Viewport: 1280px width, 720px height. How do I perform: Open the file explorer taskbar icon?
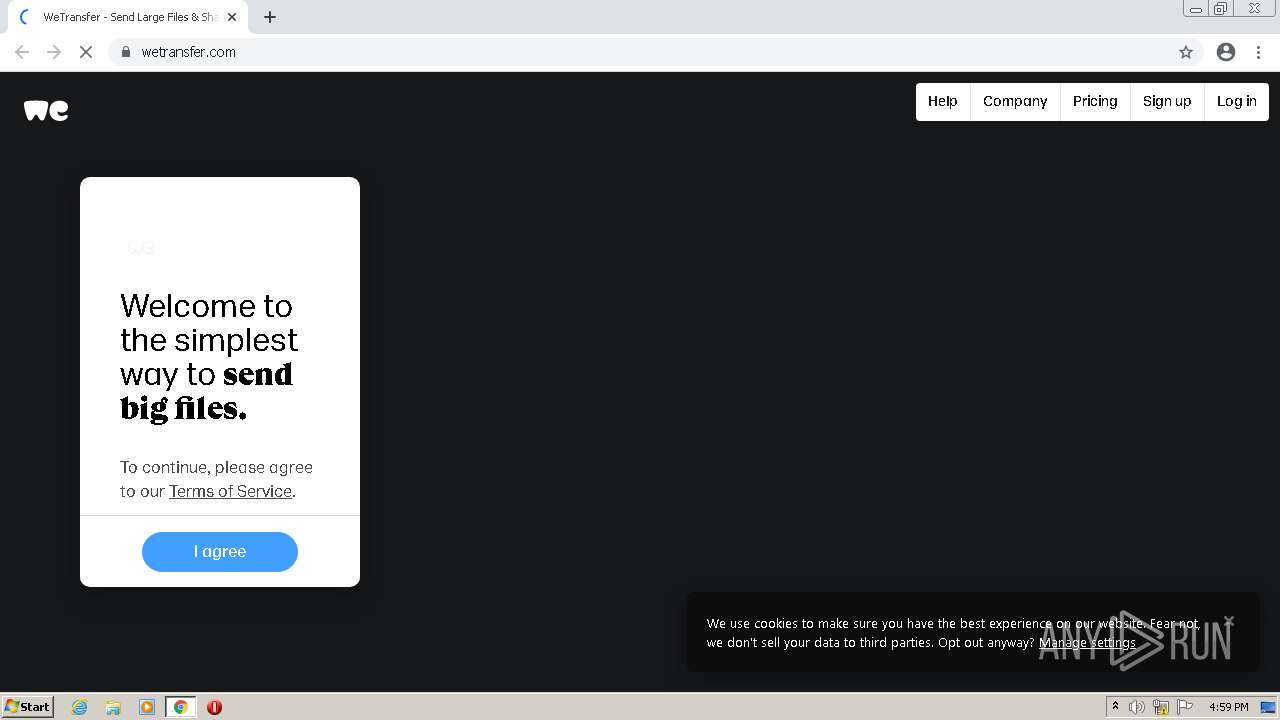pyautogui.click(x=113, y=707)
